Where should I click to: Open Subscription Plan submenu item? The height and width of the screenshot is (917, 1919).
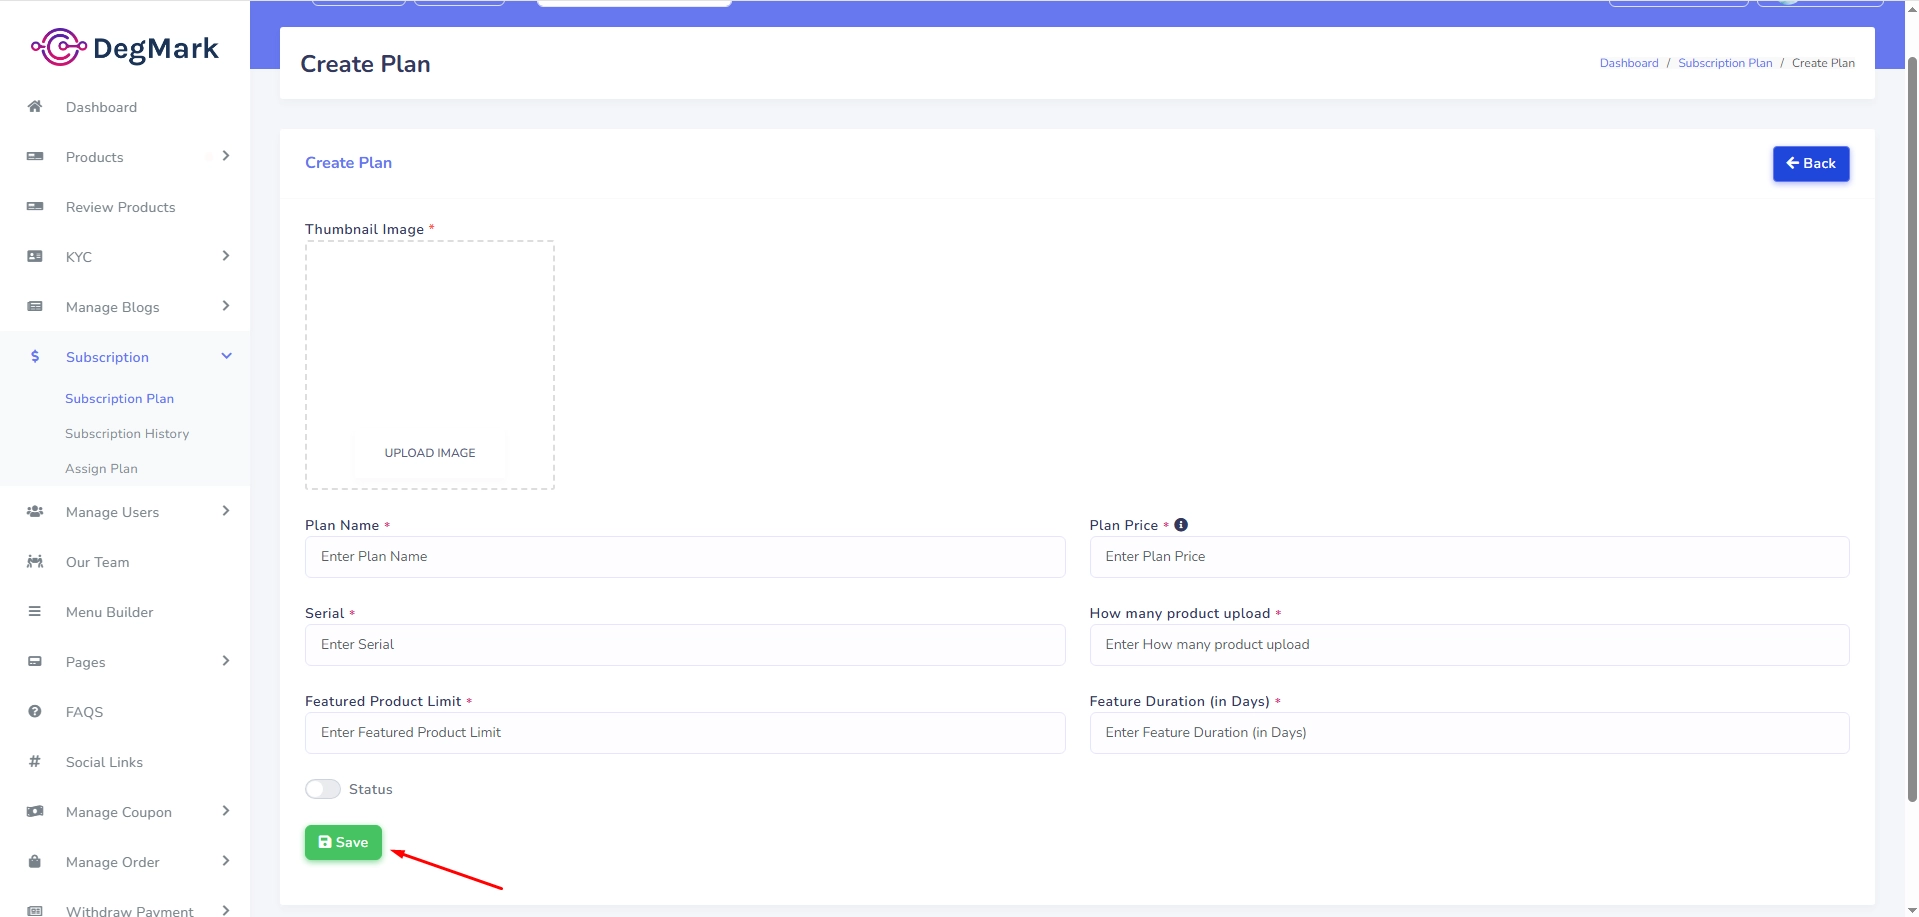119,398
